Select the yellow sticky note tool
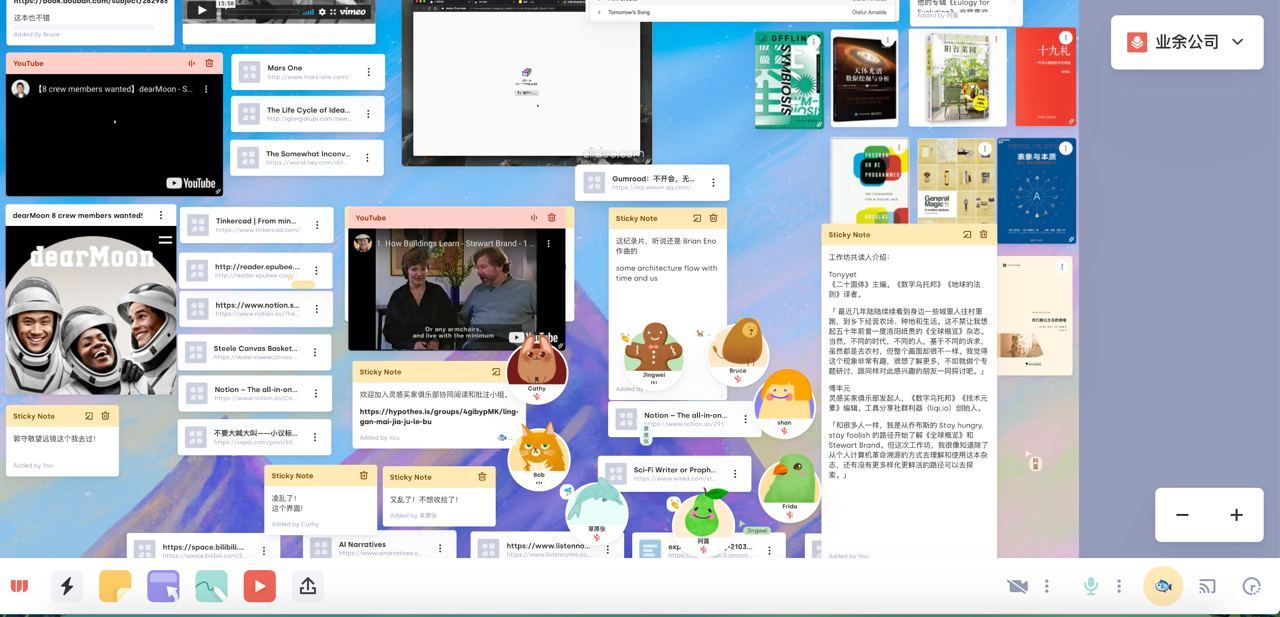The height and width of the screenshot is (617, 1280). [115, 586]
